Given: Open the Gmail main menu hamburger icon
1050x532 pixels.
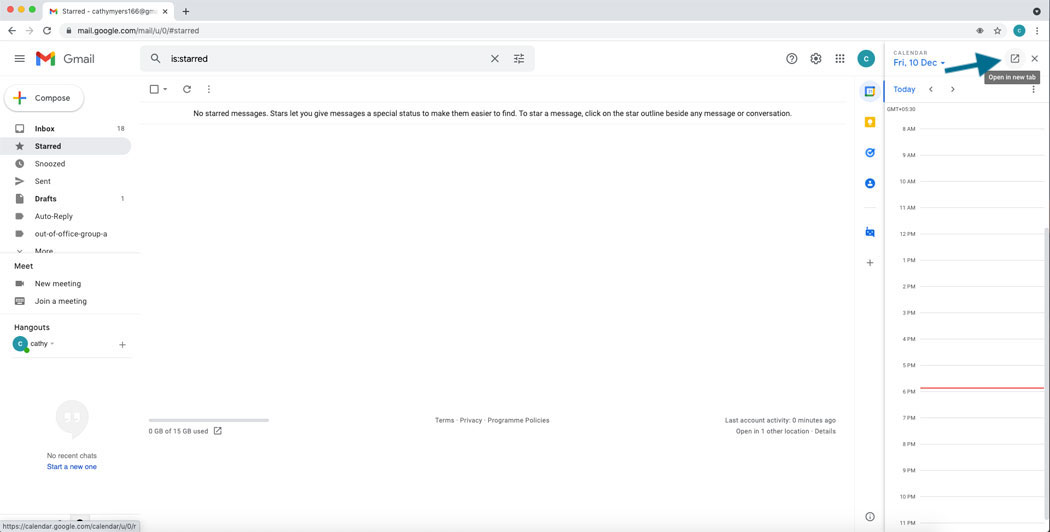Looking at the screenshot, I should tap(19, 59).
